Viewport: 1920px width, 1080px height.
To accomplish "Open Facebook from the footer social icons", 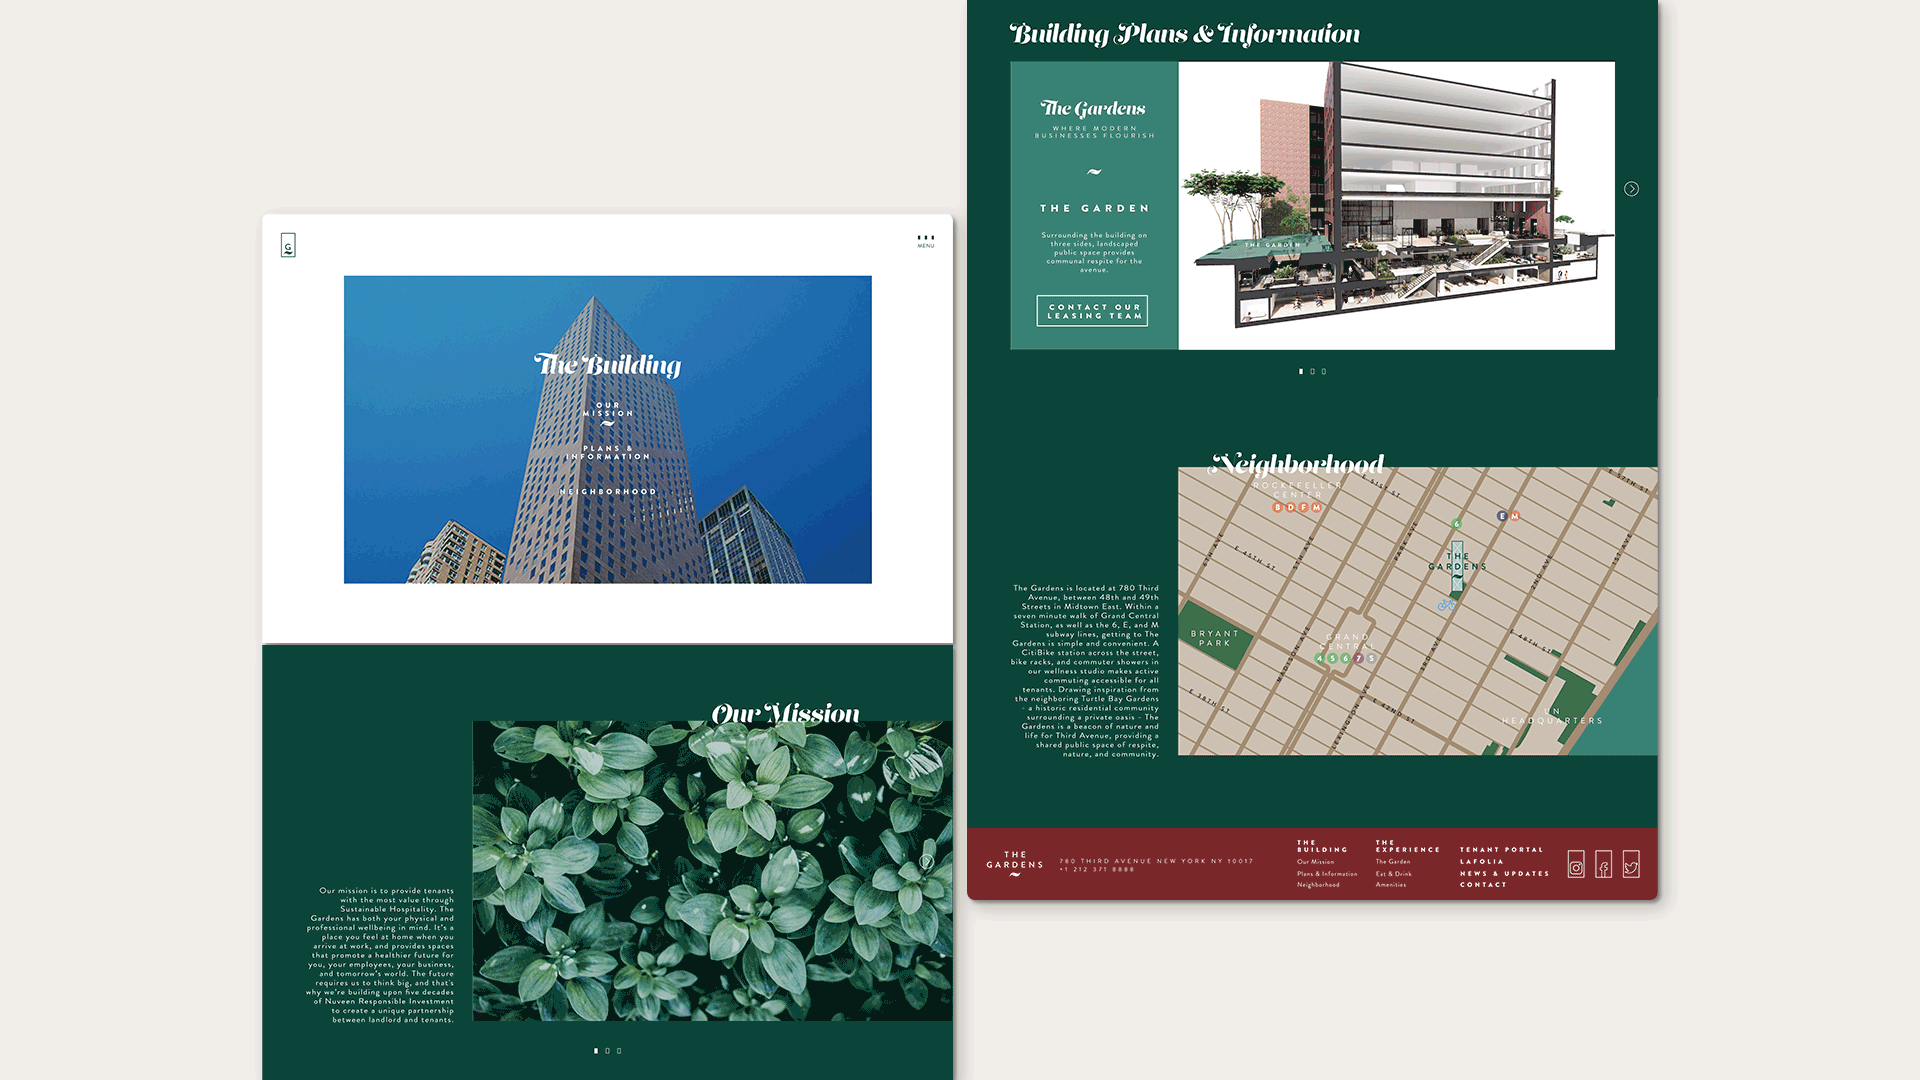I will click(1604, 865).
